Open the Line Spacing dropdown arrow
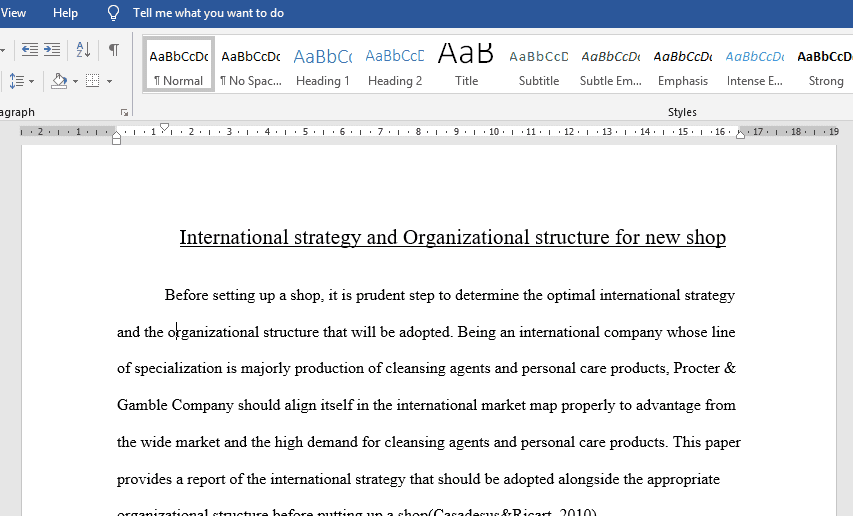This screenshot has width=853, height=516. tap(32, 82)
